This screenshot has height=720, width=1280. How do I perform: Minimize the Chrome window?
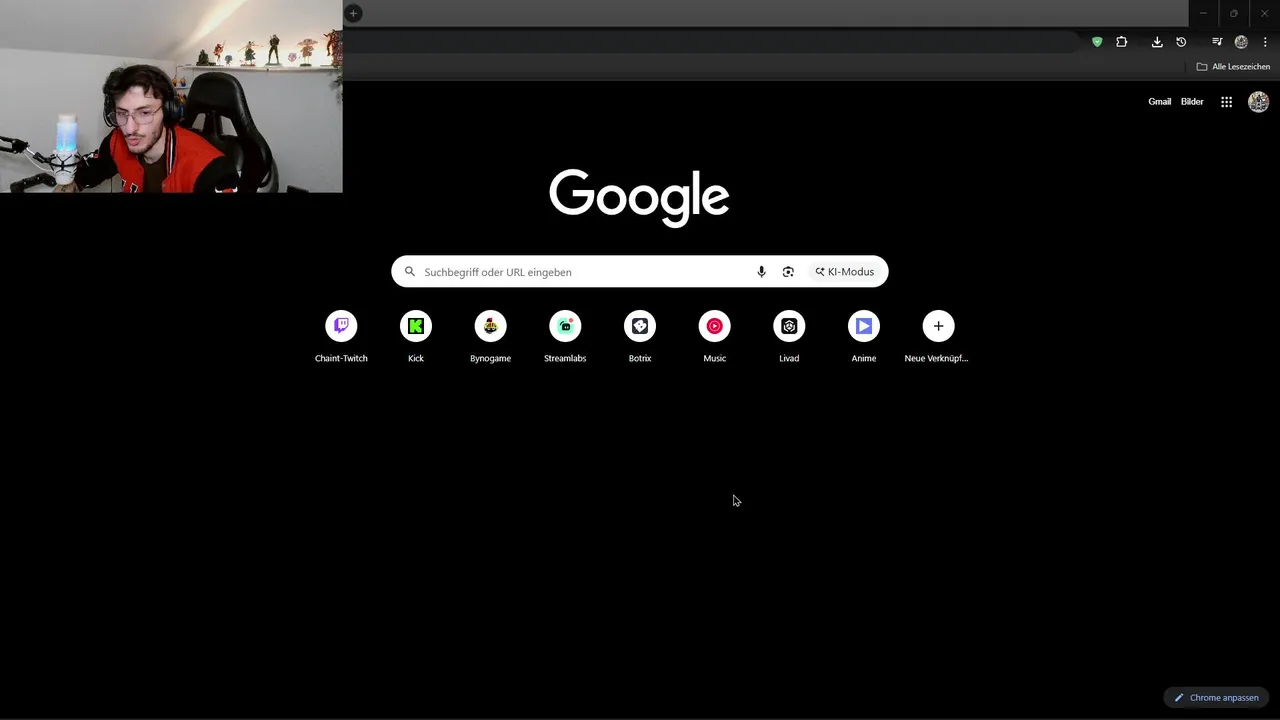click(x=1203, y=13)
